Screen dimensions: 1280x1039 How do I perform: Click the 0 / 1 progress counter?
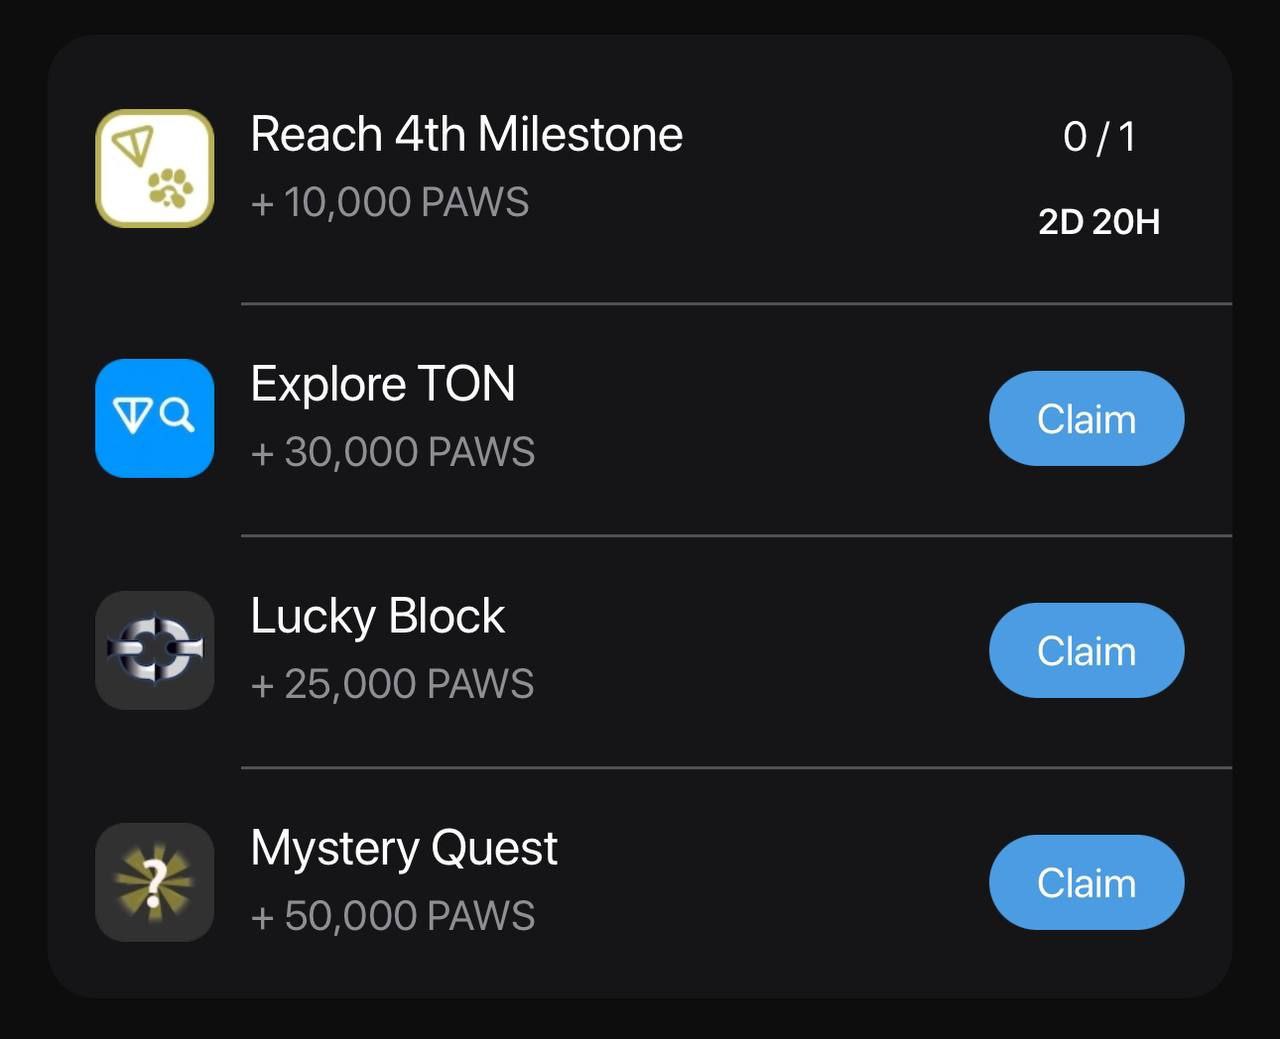1099,137
